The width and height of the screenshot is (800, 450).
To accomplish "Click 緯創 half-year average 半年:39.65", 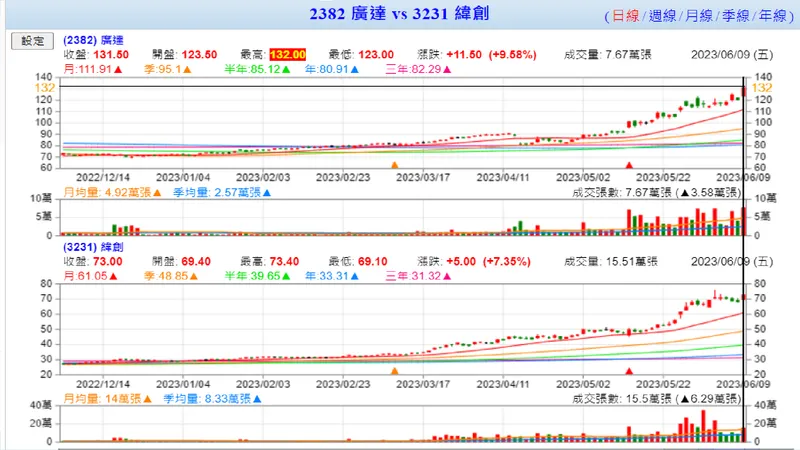I will click(258, 276).
